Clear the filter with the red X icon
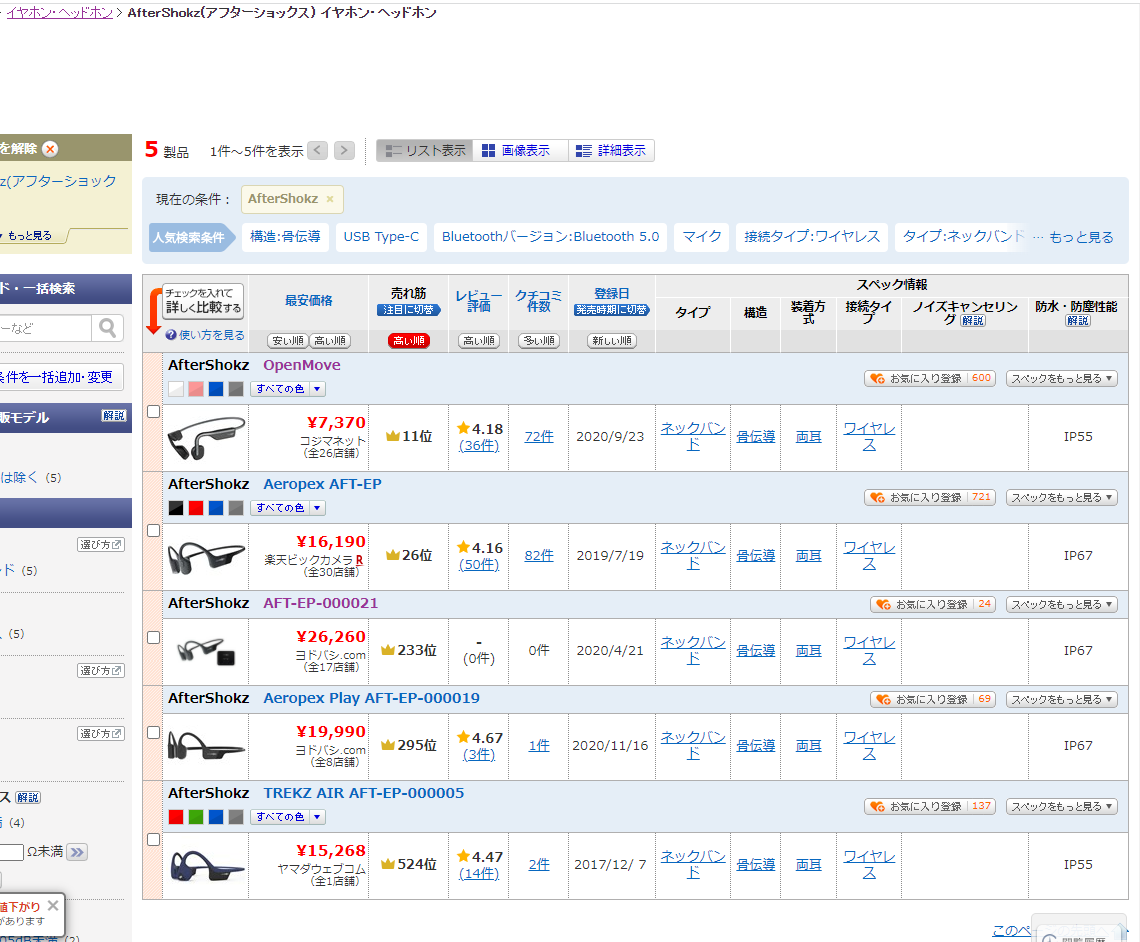The image size is (1140, 942). coord(50,149)
